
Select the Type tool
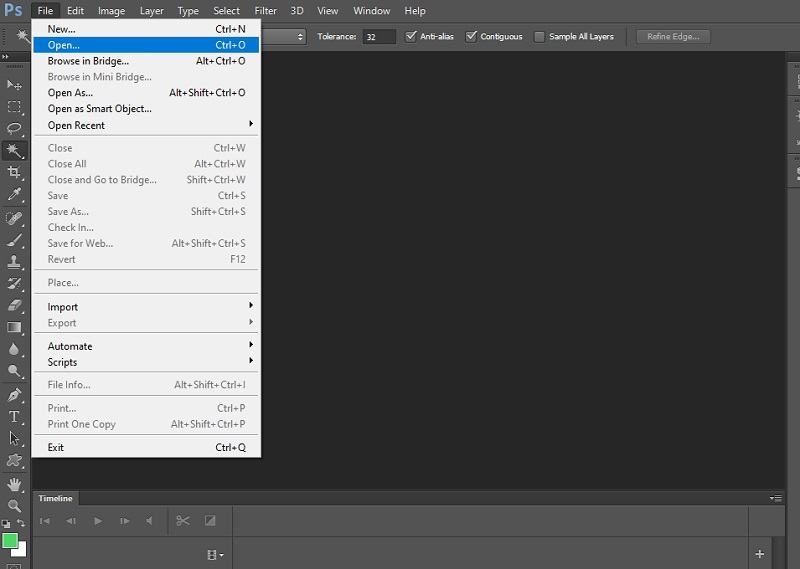(14, 417)
